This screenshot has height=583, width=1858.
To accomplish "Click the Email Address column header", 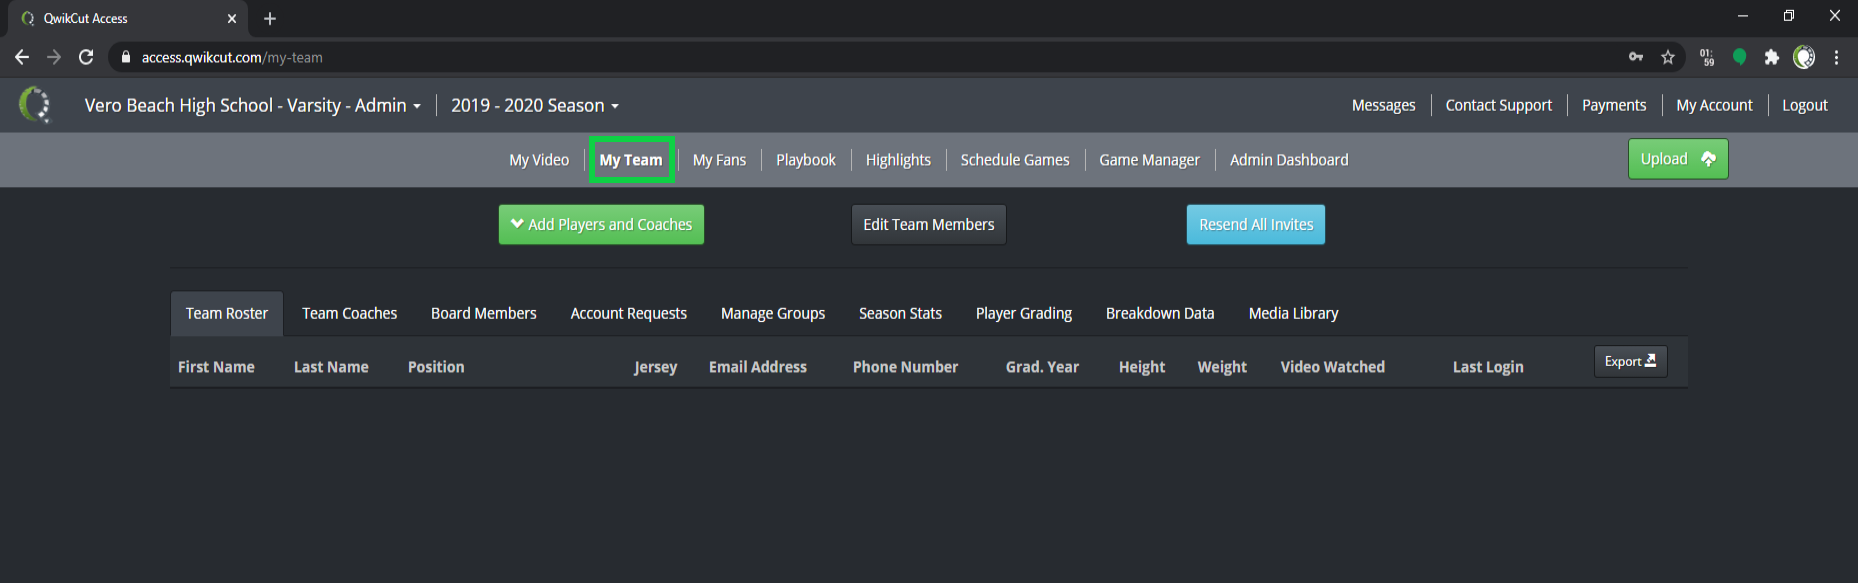I will click(758, 367).
